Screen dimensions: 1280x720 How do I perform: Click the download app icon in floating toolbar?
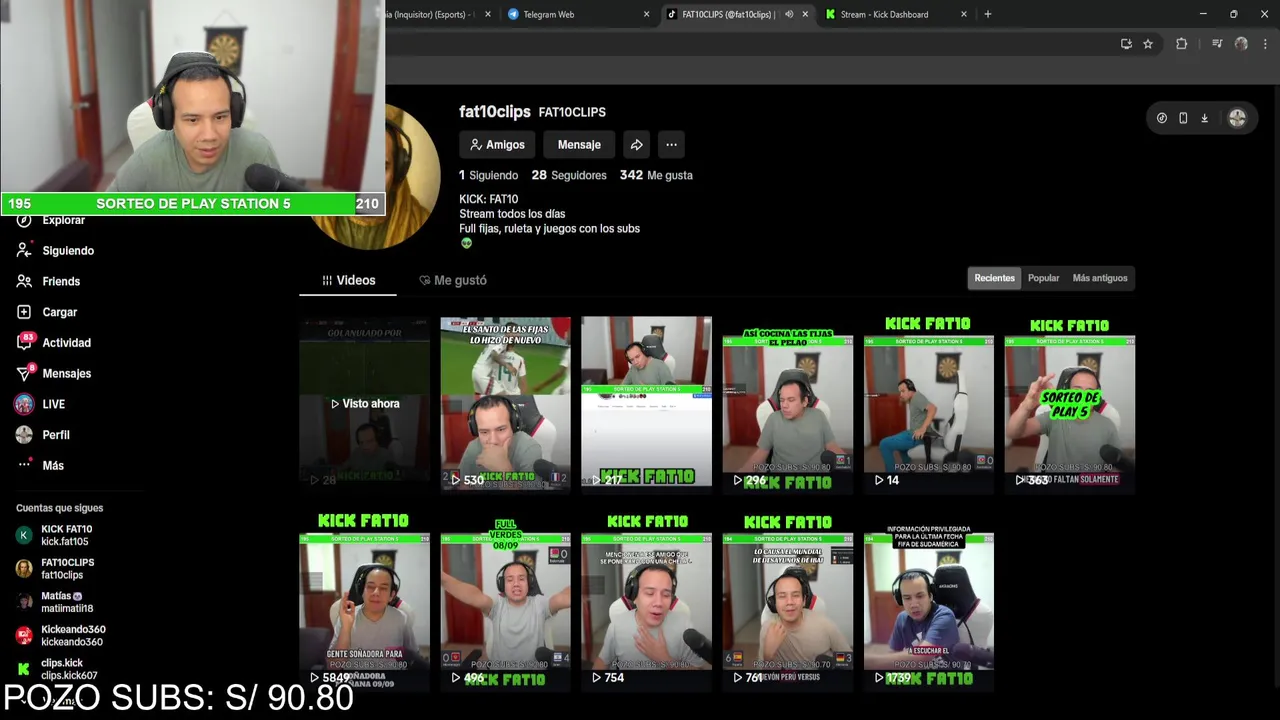(1204, 118)
